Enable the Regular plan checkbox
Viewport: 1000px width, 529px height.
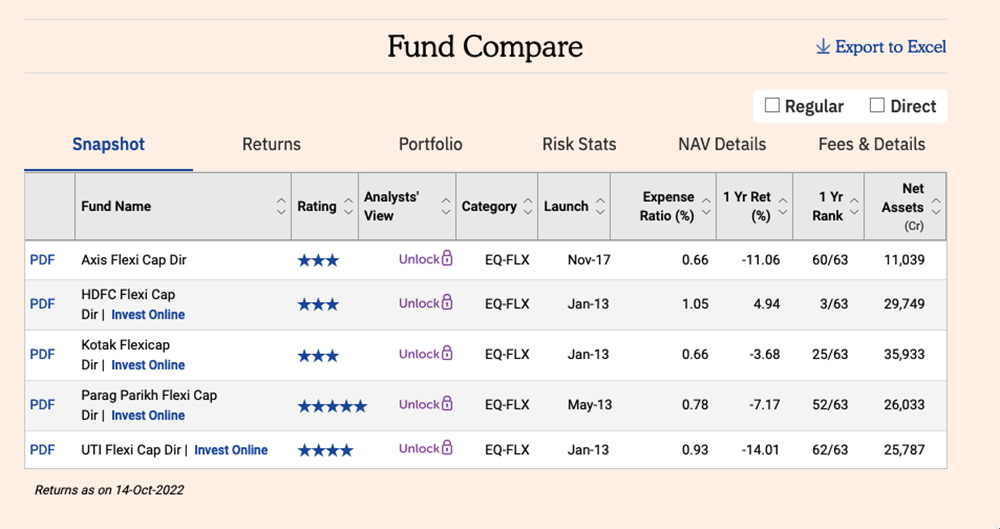772,105
